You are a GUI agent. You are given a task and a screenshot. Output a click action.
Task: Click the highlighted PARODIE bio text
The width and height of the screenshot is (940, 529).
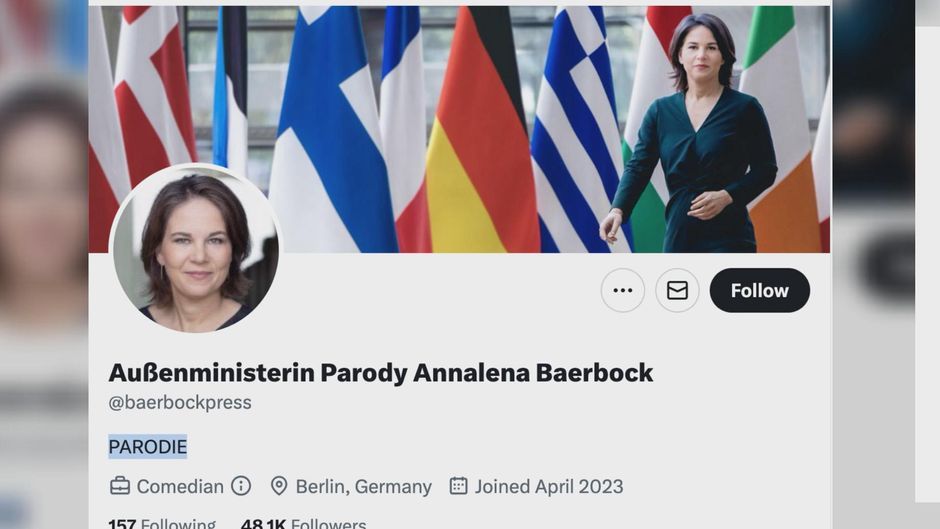(147, 447)
